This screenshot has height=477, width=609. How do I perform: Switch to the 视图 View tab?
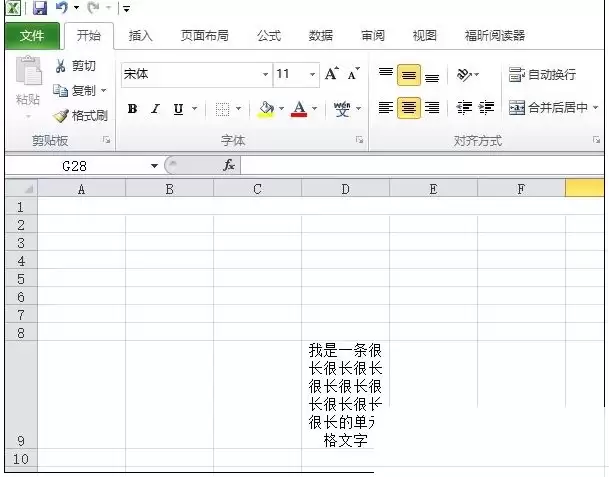(x=425, y=36)
